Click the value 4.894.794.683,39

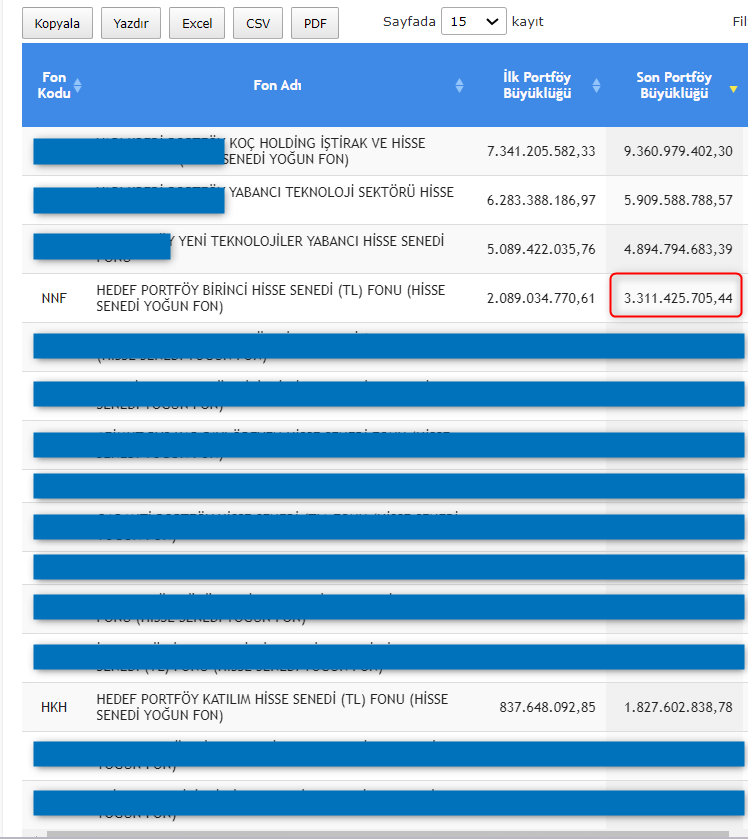click(x=678, y=249)
